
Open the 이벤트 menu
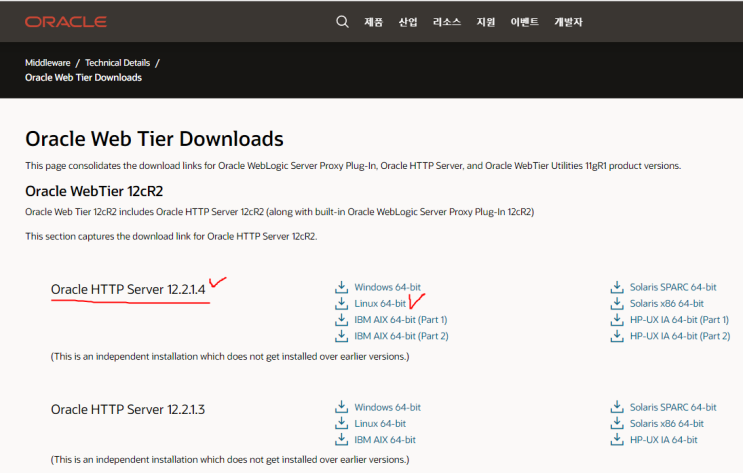(525, 22)
